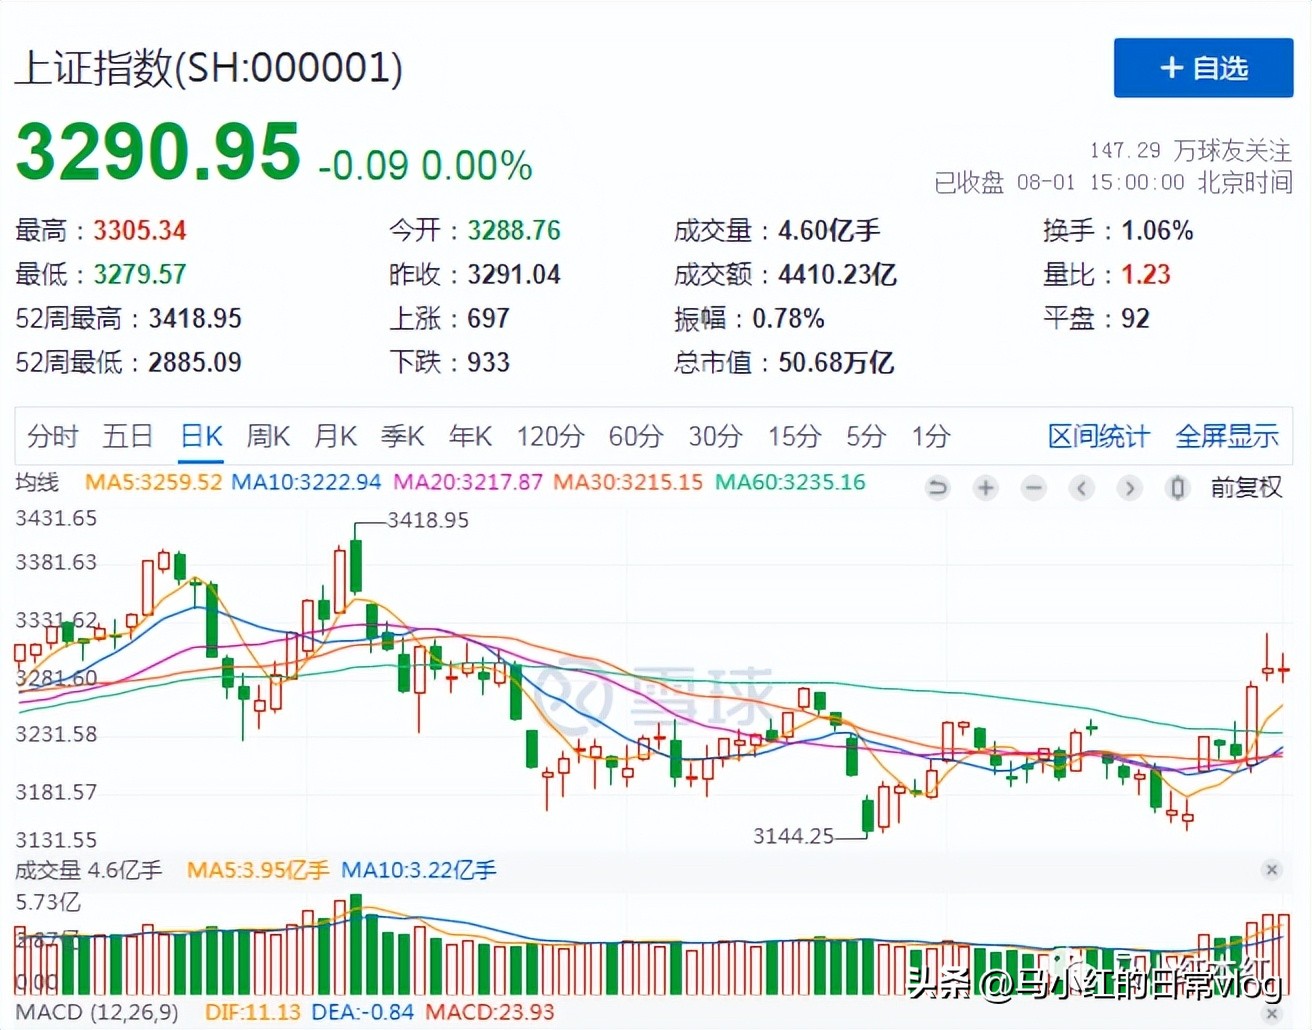The image size is (1312, 1030).
Task: Close the volume indicator panel
Action: pos(1271,870)
